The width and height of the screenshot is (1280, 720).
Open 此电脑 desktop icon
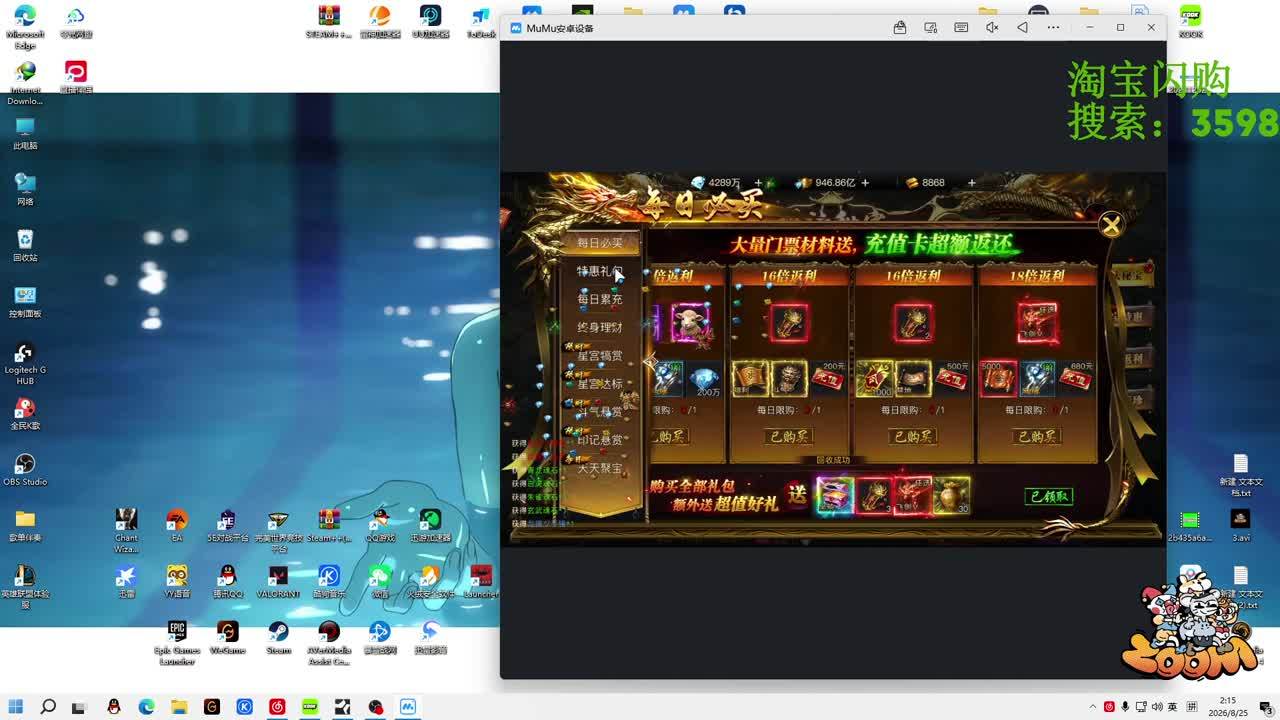[25, 134]
